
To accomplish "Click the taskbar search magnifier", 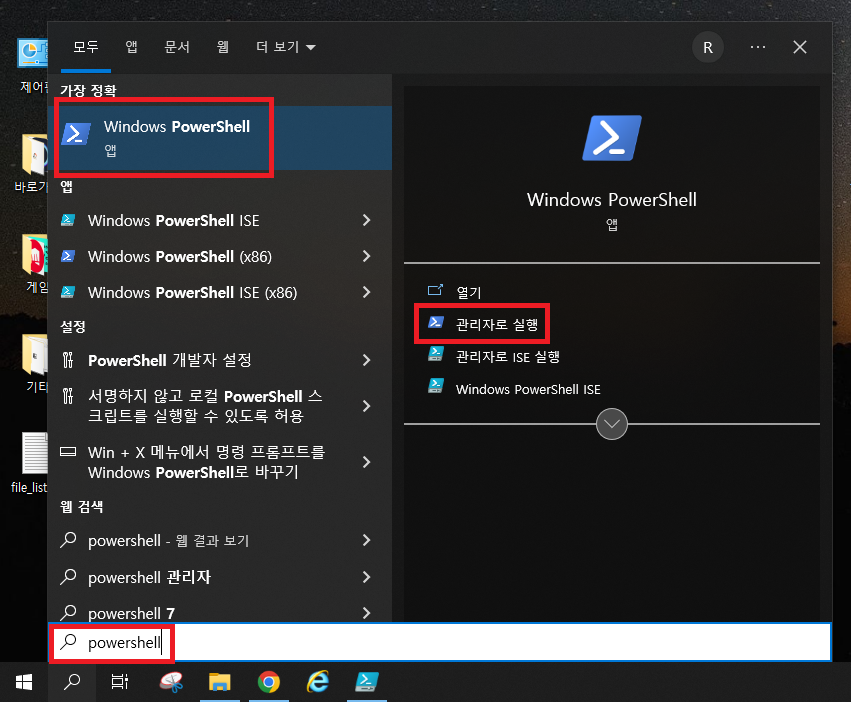I will click(72, 682).
